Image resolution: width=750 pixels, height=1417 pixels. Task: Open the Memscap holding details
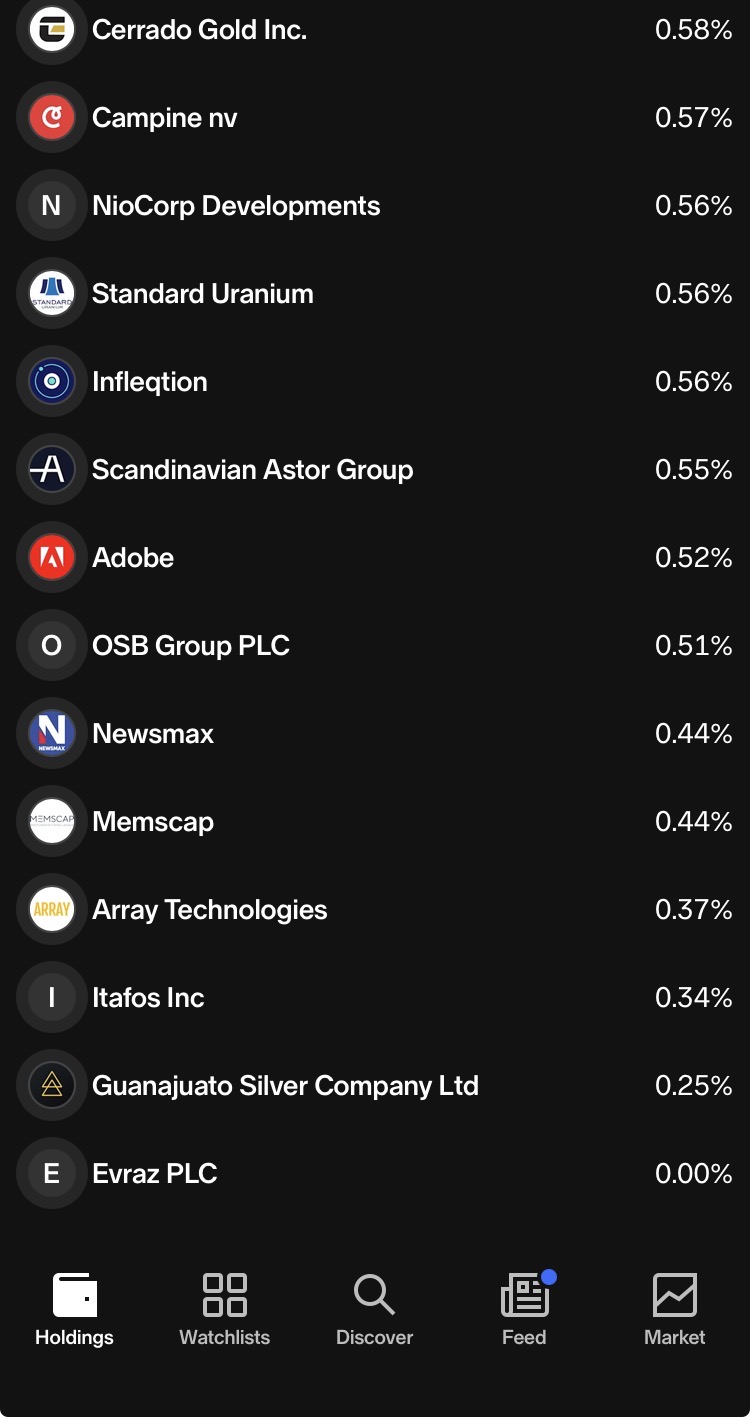[x=375, y=822]
